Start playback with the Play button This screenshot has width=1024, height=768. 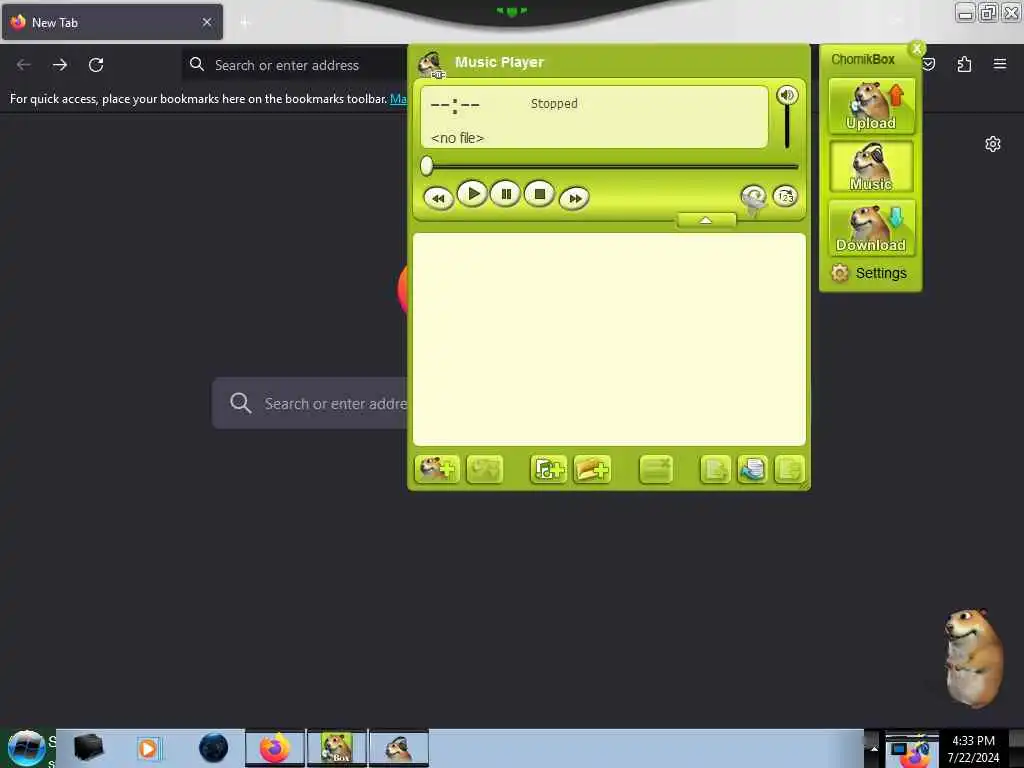tap(472, 193)
